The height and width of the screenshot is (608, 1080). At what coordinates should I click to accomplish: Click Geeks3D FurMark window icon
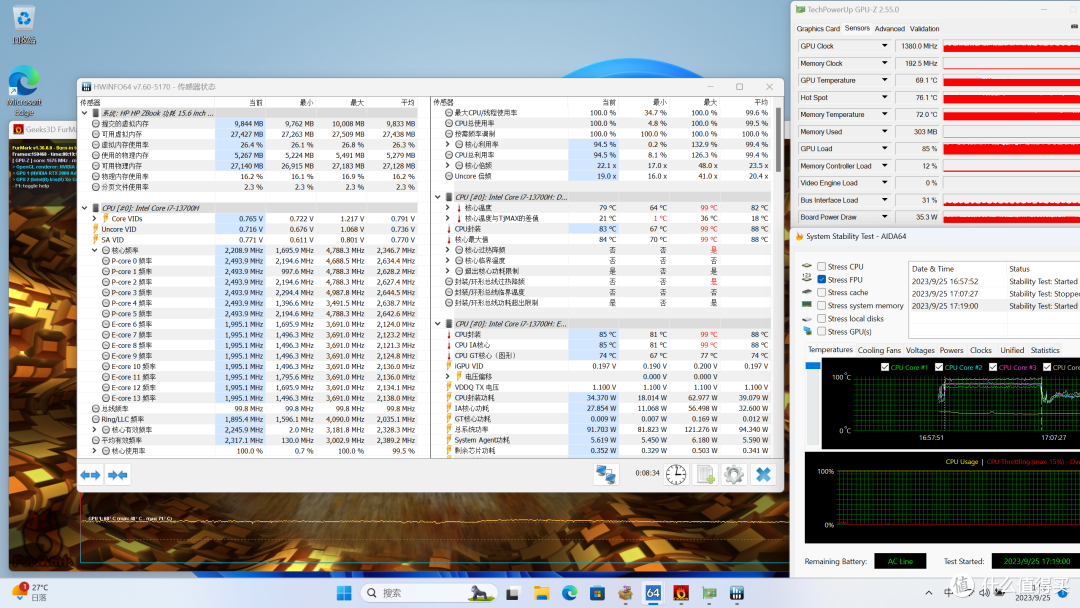[19, 129]
